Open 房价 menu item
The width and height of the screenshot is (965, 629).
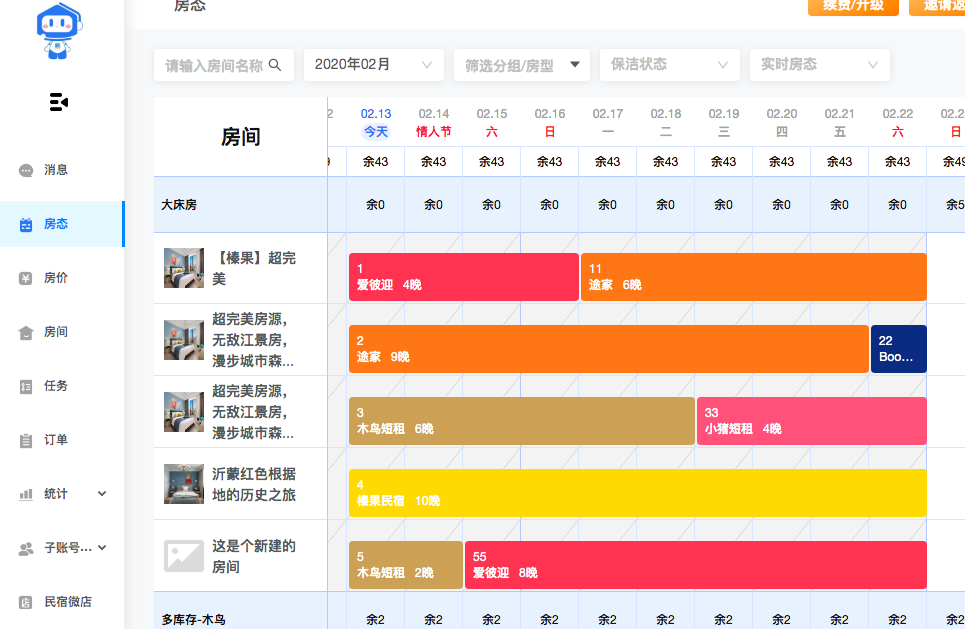click(62, 278)
